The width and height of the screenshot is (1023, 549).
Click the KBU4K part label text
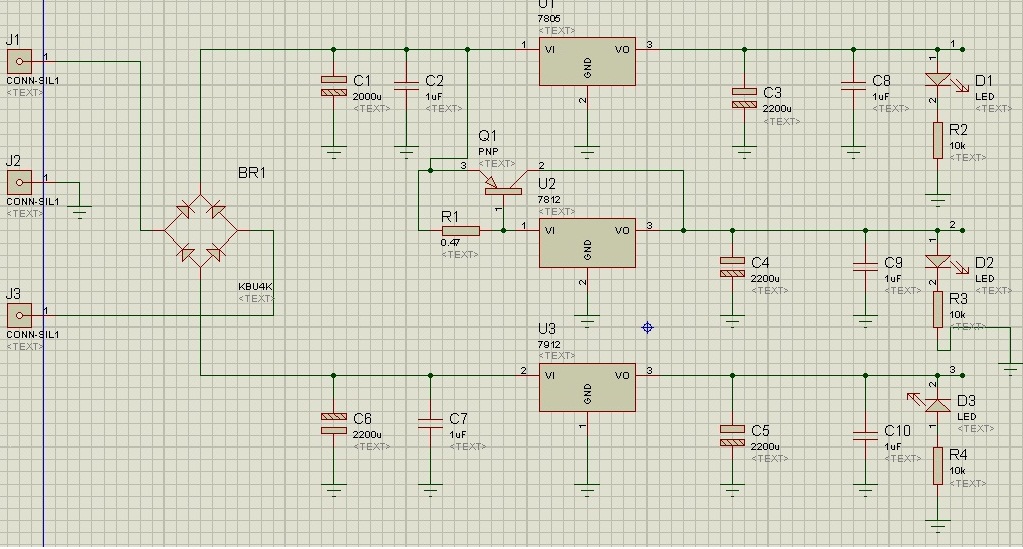(255, 286)
